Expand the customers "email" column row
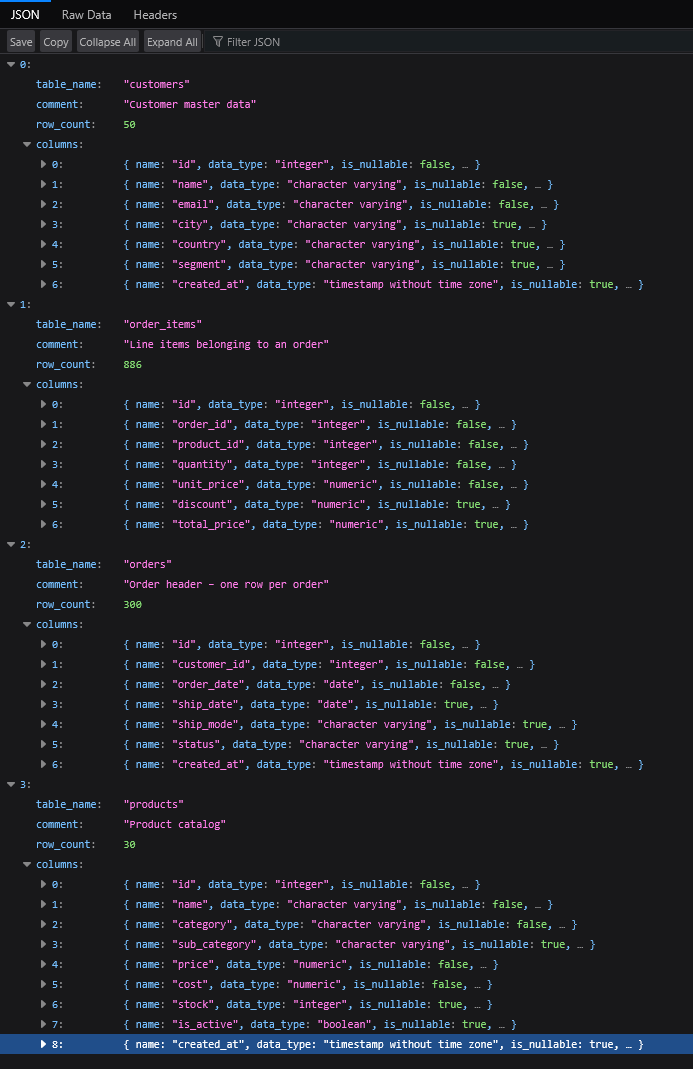The height and width of the screenshot is (1069, 693). 43,205
